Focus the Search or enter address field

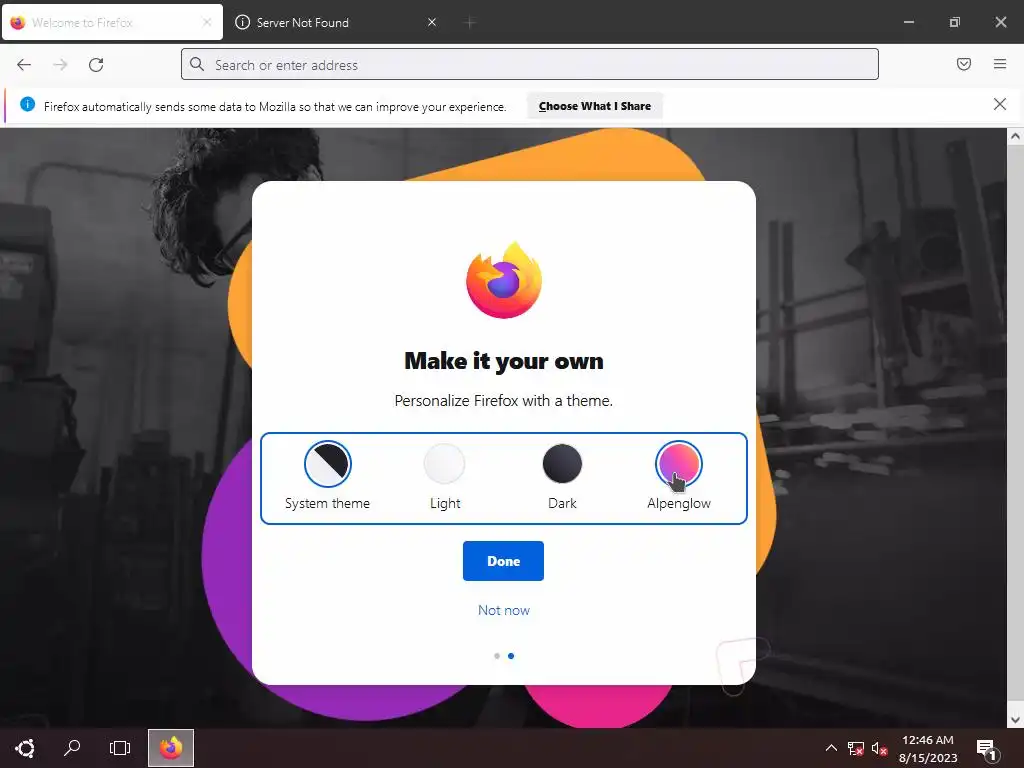[x=530, y=64]
